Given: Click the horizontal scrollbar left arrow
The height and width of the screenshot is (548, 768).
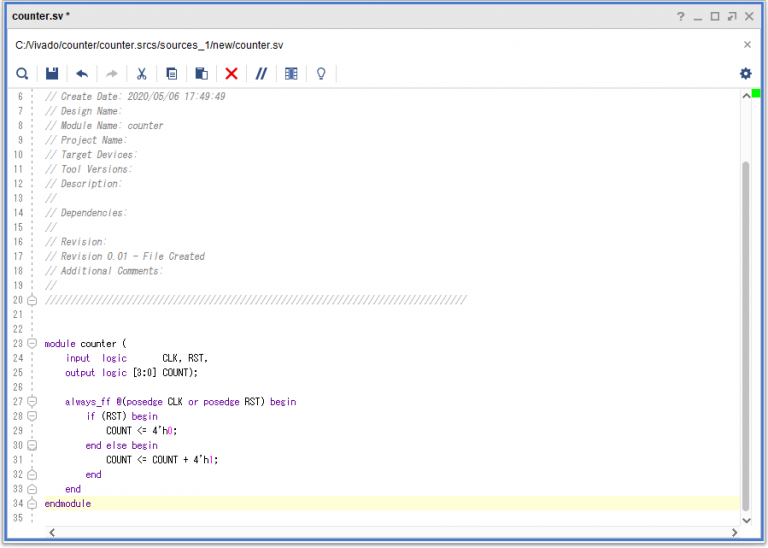Looking at the screenshot, I should click(50, 534).
